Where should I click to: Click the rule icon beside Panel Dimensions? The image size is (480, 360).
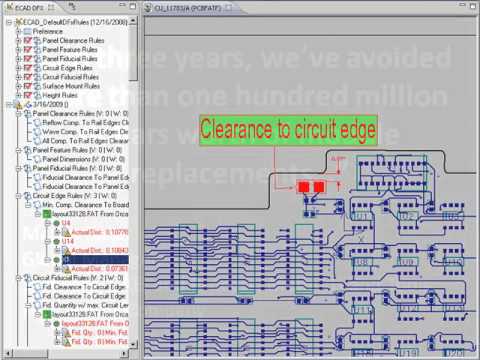(37, 159)
